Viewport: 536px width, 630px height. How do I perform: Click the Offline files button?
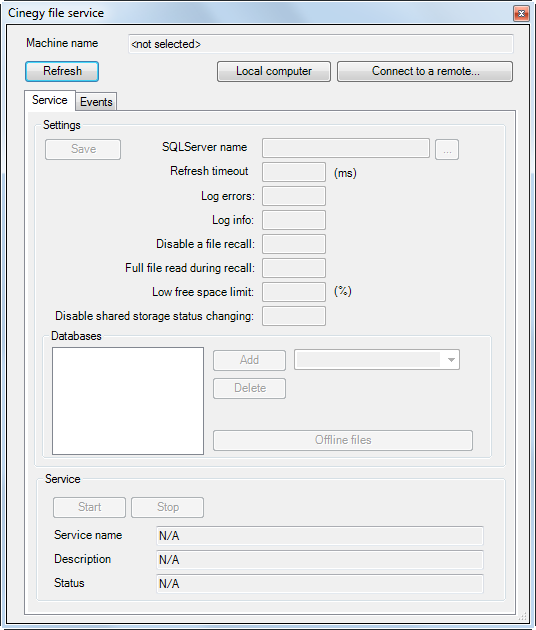pos(343,440)
